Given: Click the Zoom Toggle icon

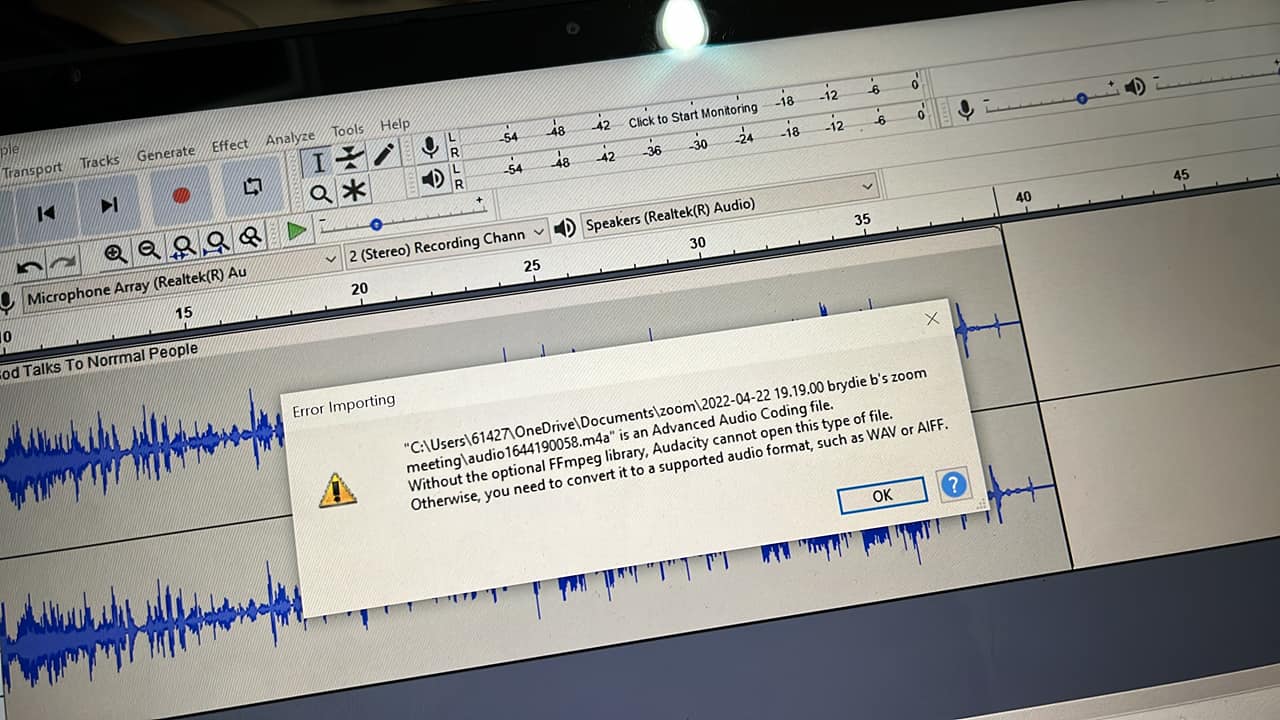Looking at the screenshot, I should 250,238.
